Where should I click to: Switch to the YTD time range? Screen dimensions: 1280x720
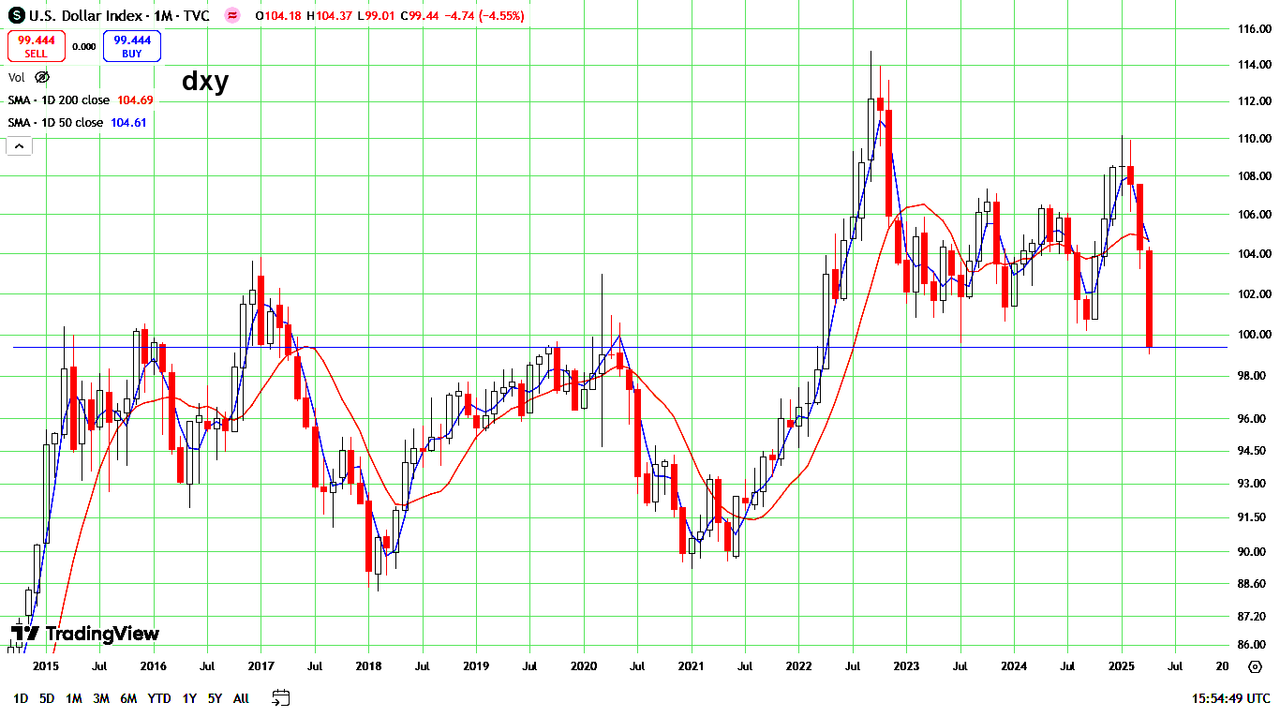pos(159,698)
